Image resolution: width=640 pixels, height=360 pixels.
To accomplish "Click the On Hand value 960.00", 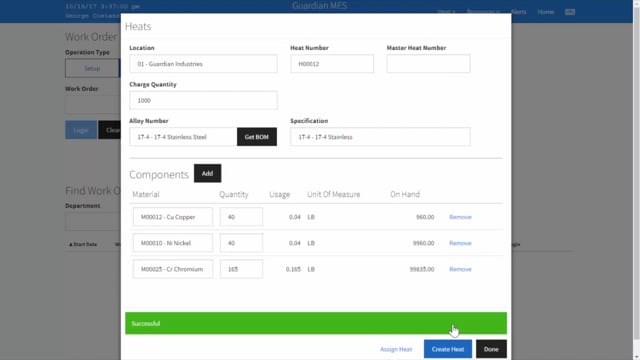I will tap(425, 217).
